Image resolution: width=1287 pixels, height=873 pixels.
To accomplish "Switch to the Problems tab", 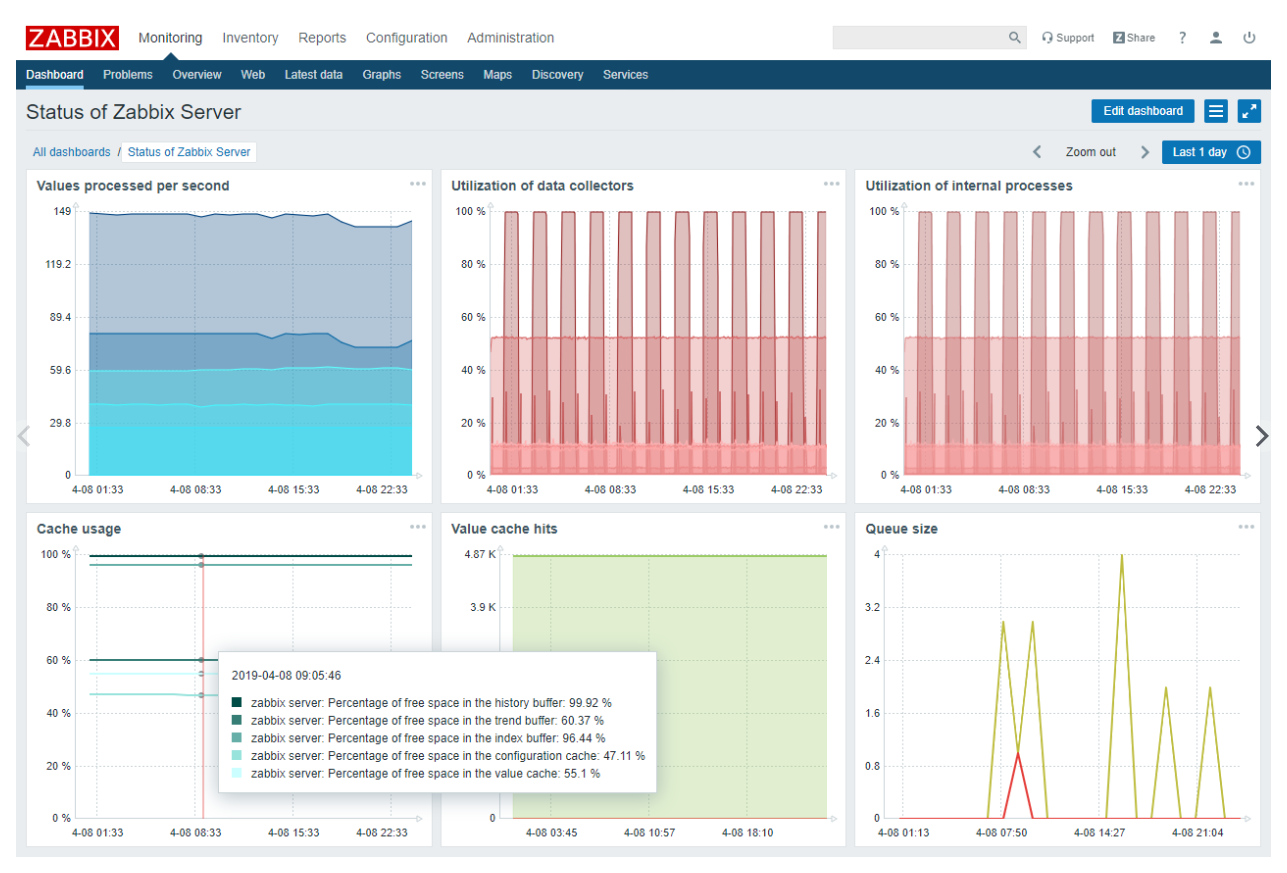I will coord(128,75).
